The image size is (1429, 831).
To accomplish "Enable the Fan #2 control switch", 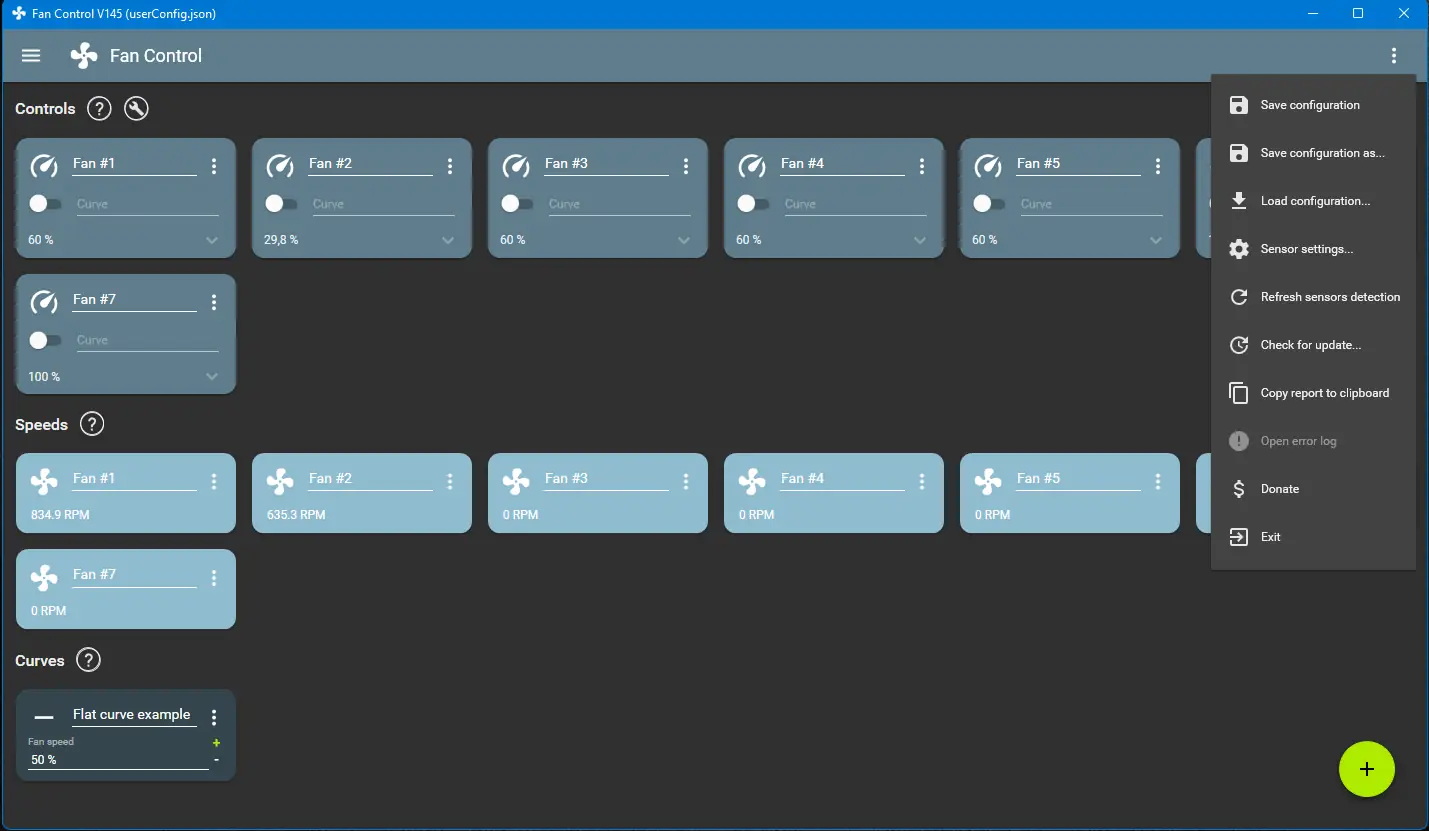I will click(x=281, y=203).
